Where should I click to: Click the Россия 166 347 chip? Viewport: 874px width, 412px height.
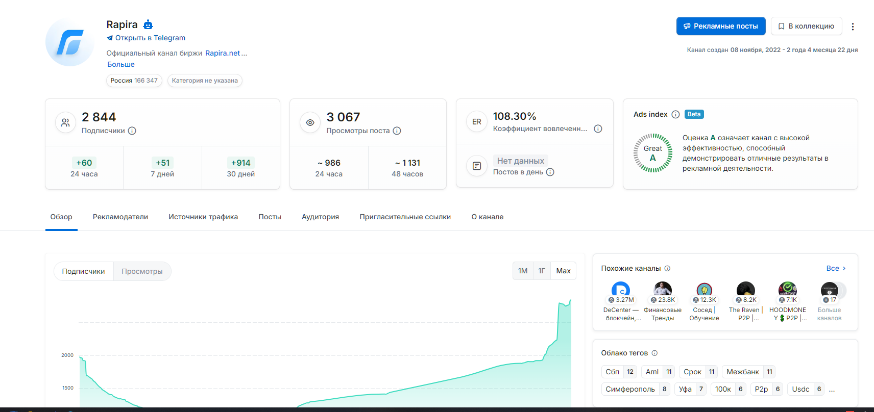coord(134,81)
